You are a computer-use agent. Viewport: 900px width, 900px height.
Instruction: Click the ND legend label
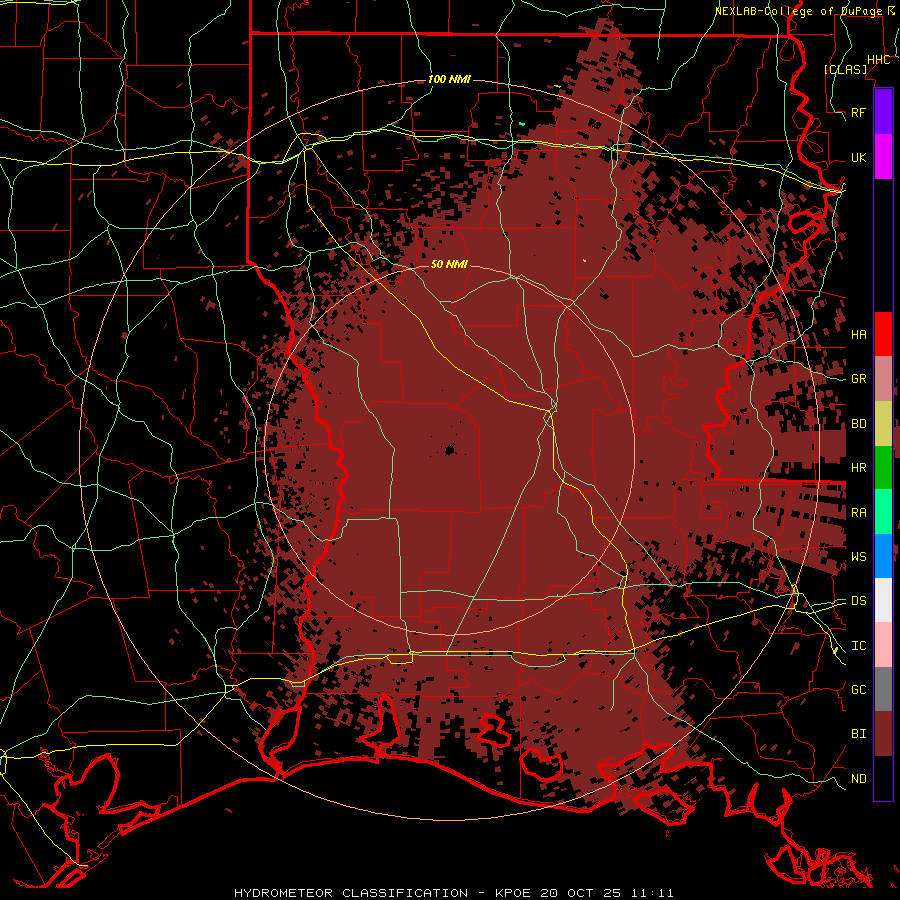click(x=858, y=779)
